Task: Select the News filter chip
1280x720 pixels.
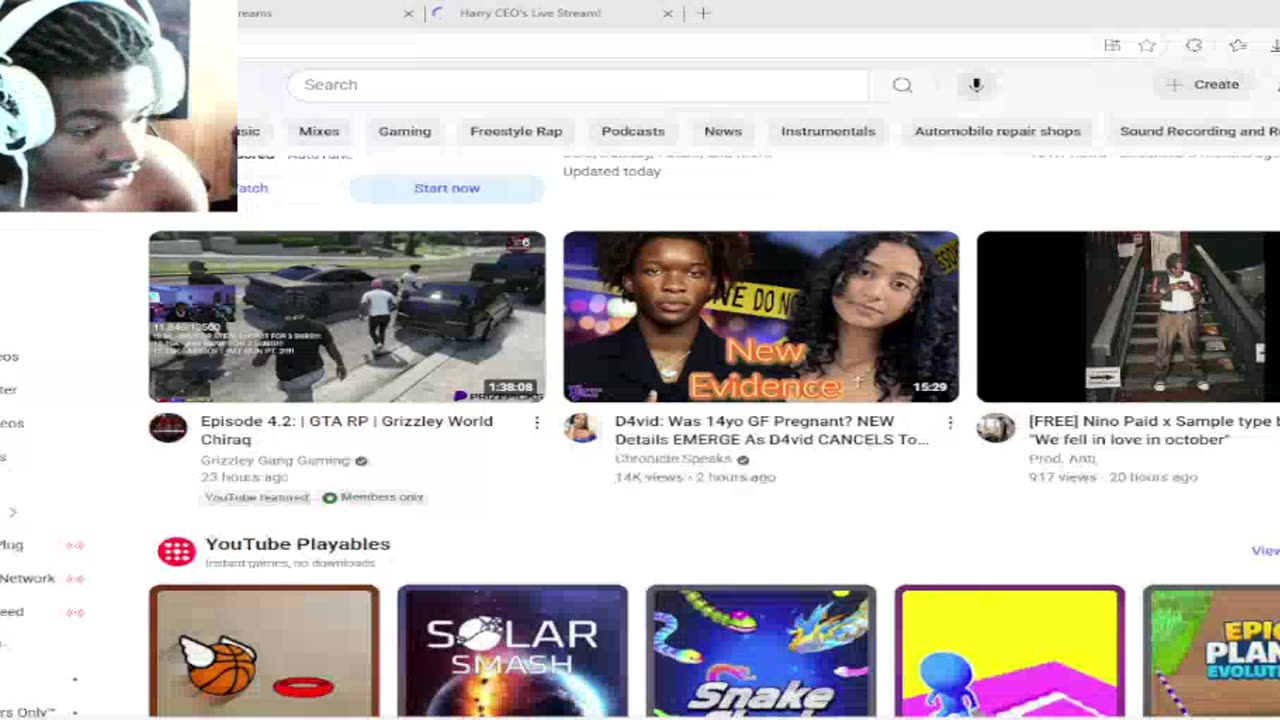Action: click(x=723, y=131)
